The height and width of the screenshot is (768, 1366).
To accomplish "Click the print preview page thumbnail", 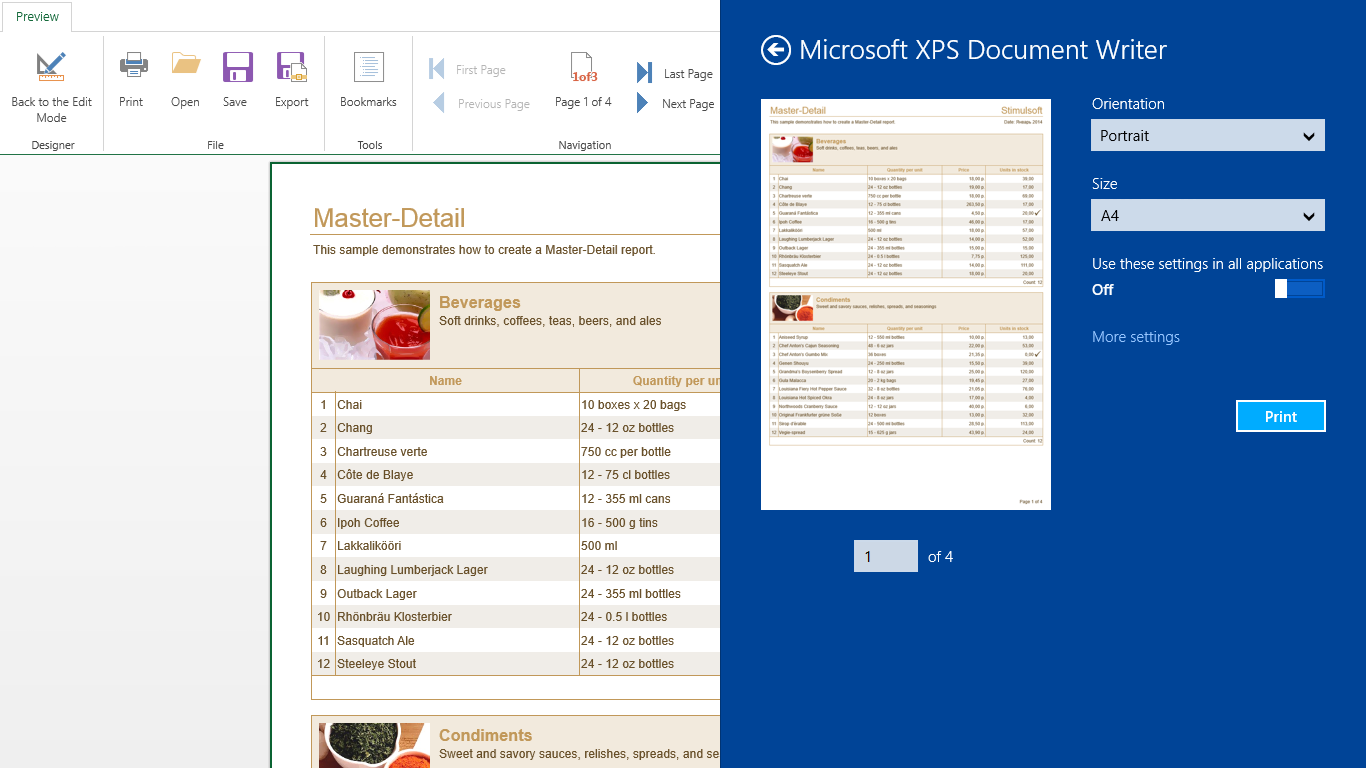I will 905,304.
